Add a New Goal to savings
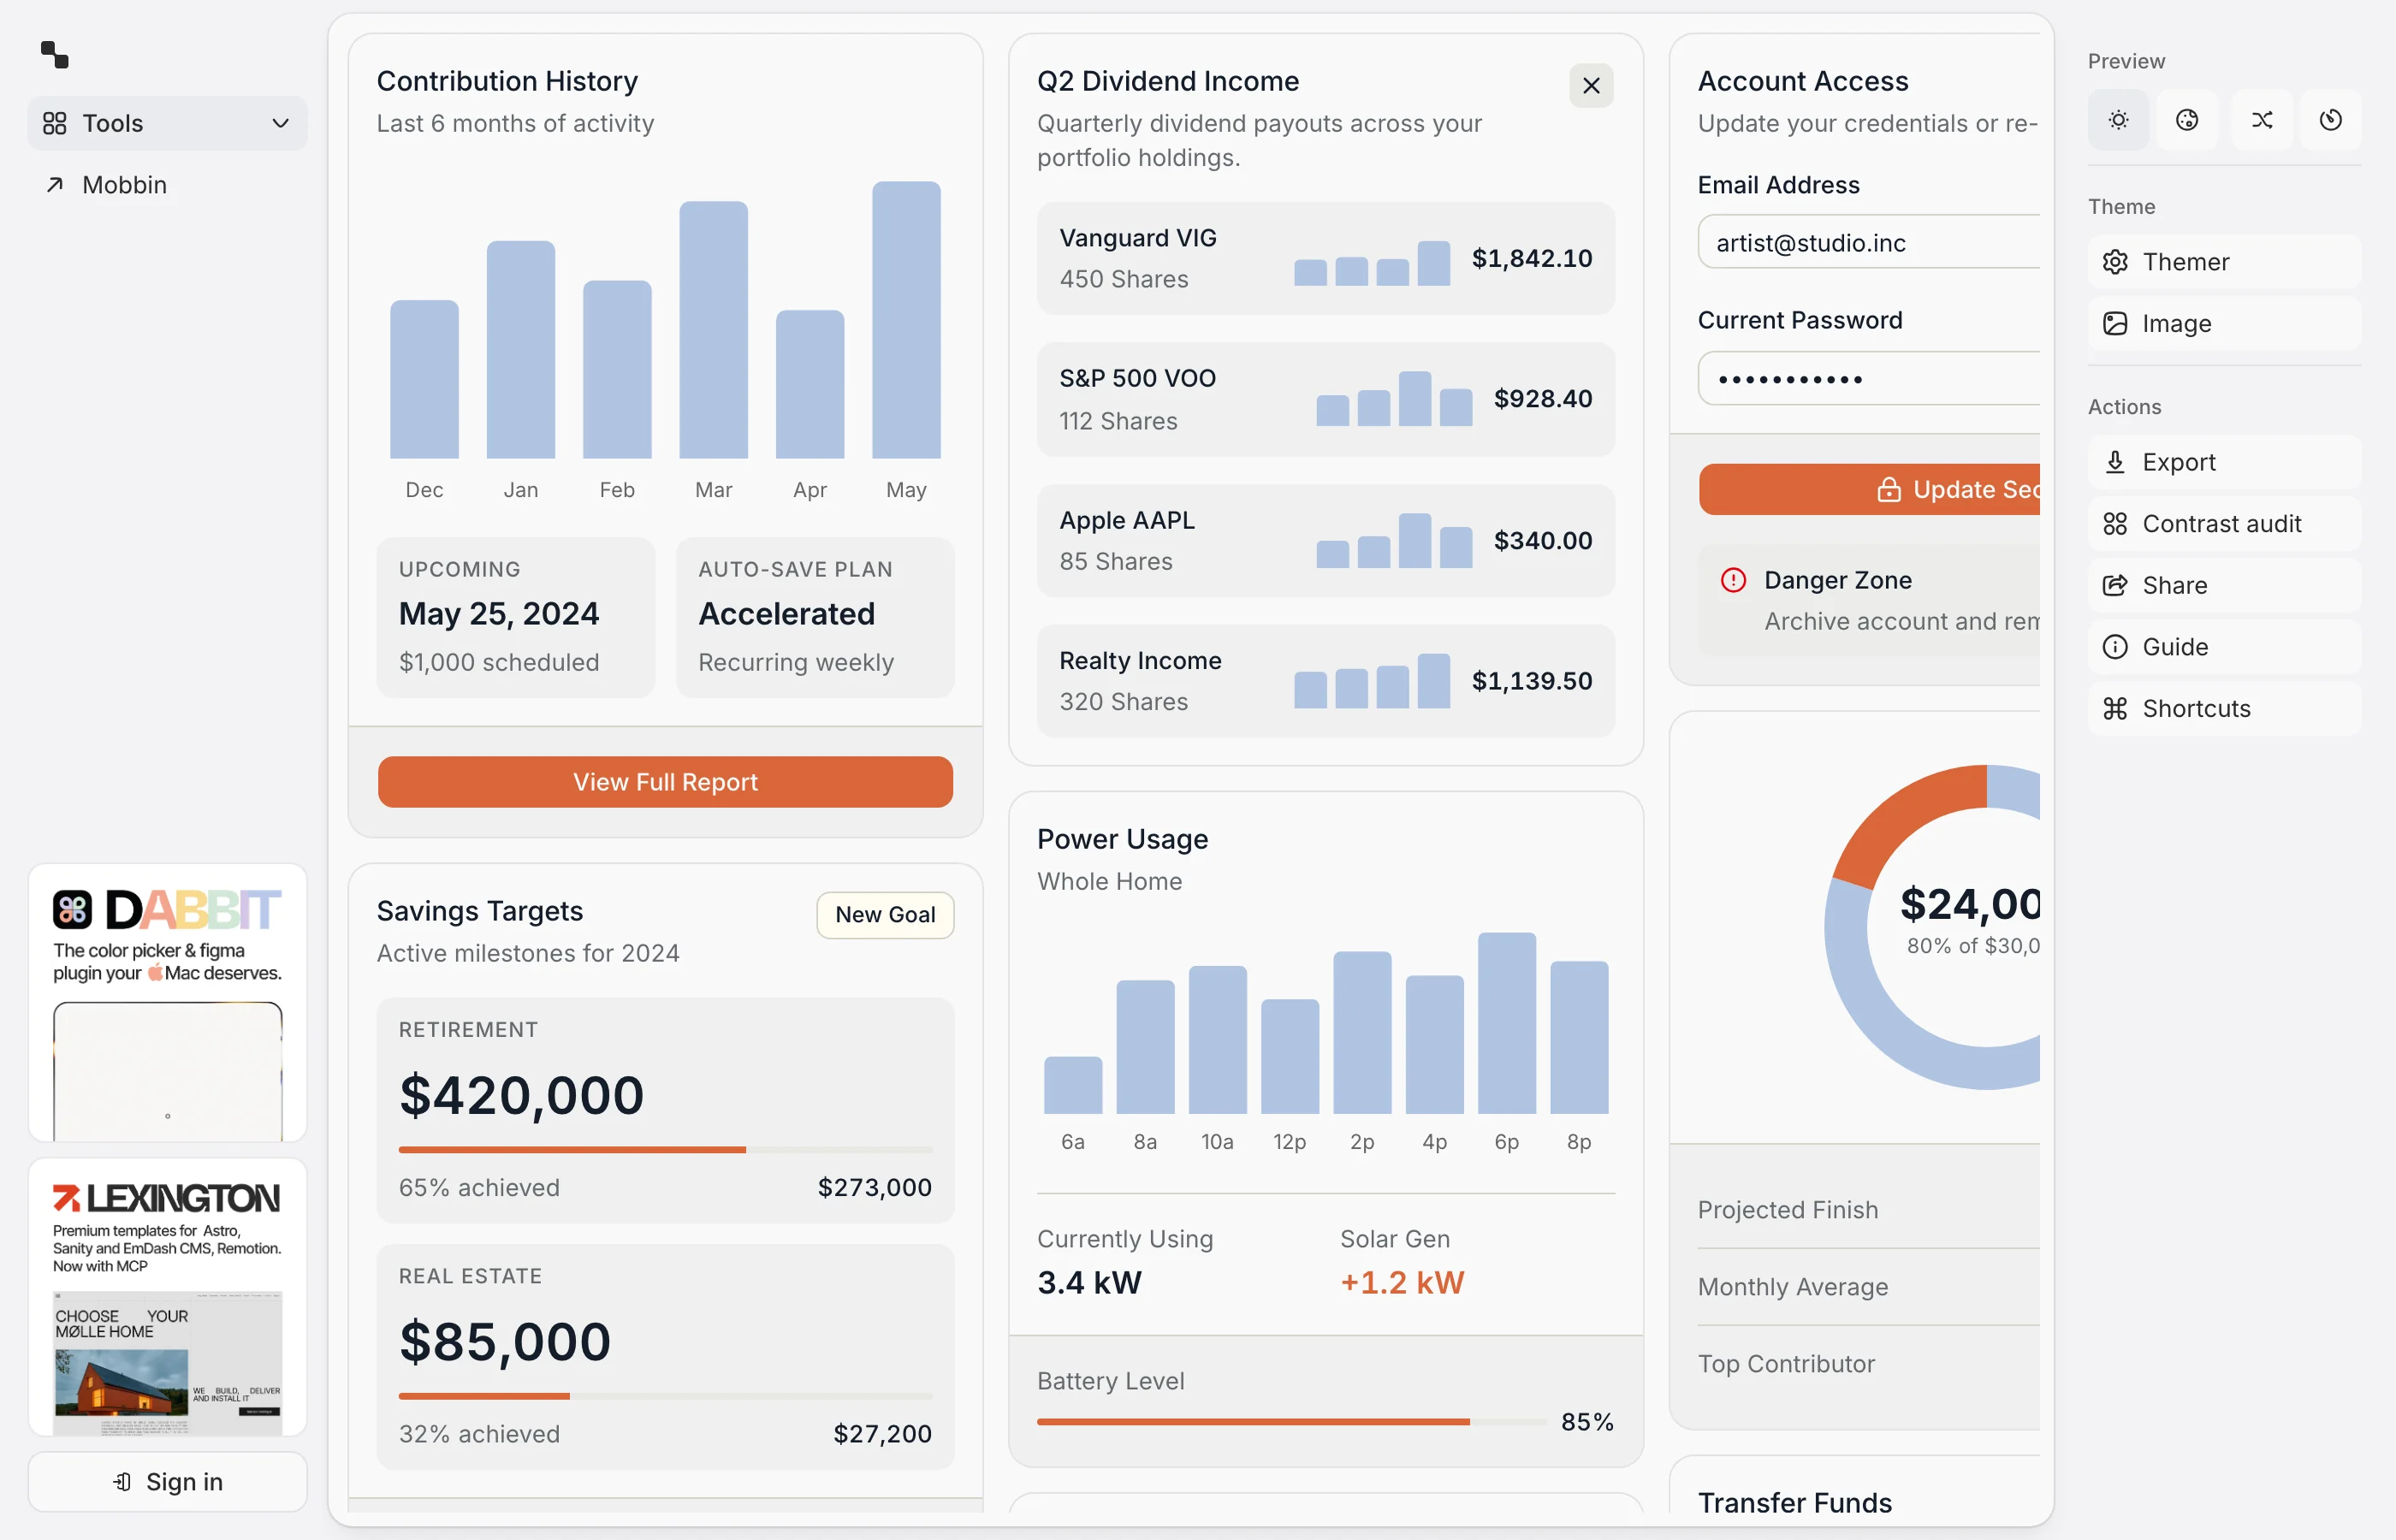Image resolution: width=2396 pixels, height=1540 pixels. pyautogui.click(x=885, y=915)
